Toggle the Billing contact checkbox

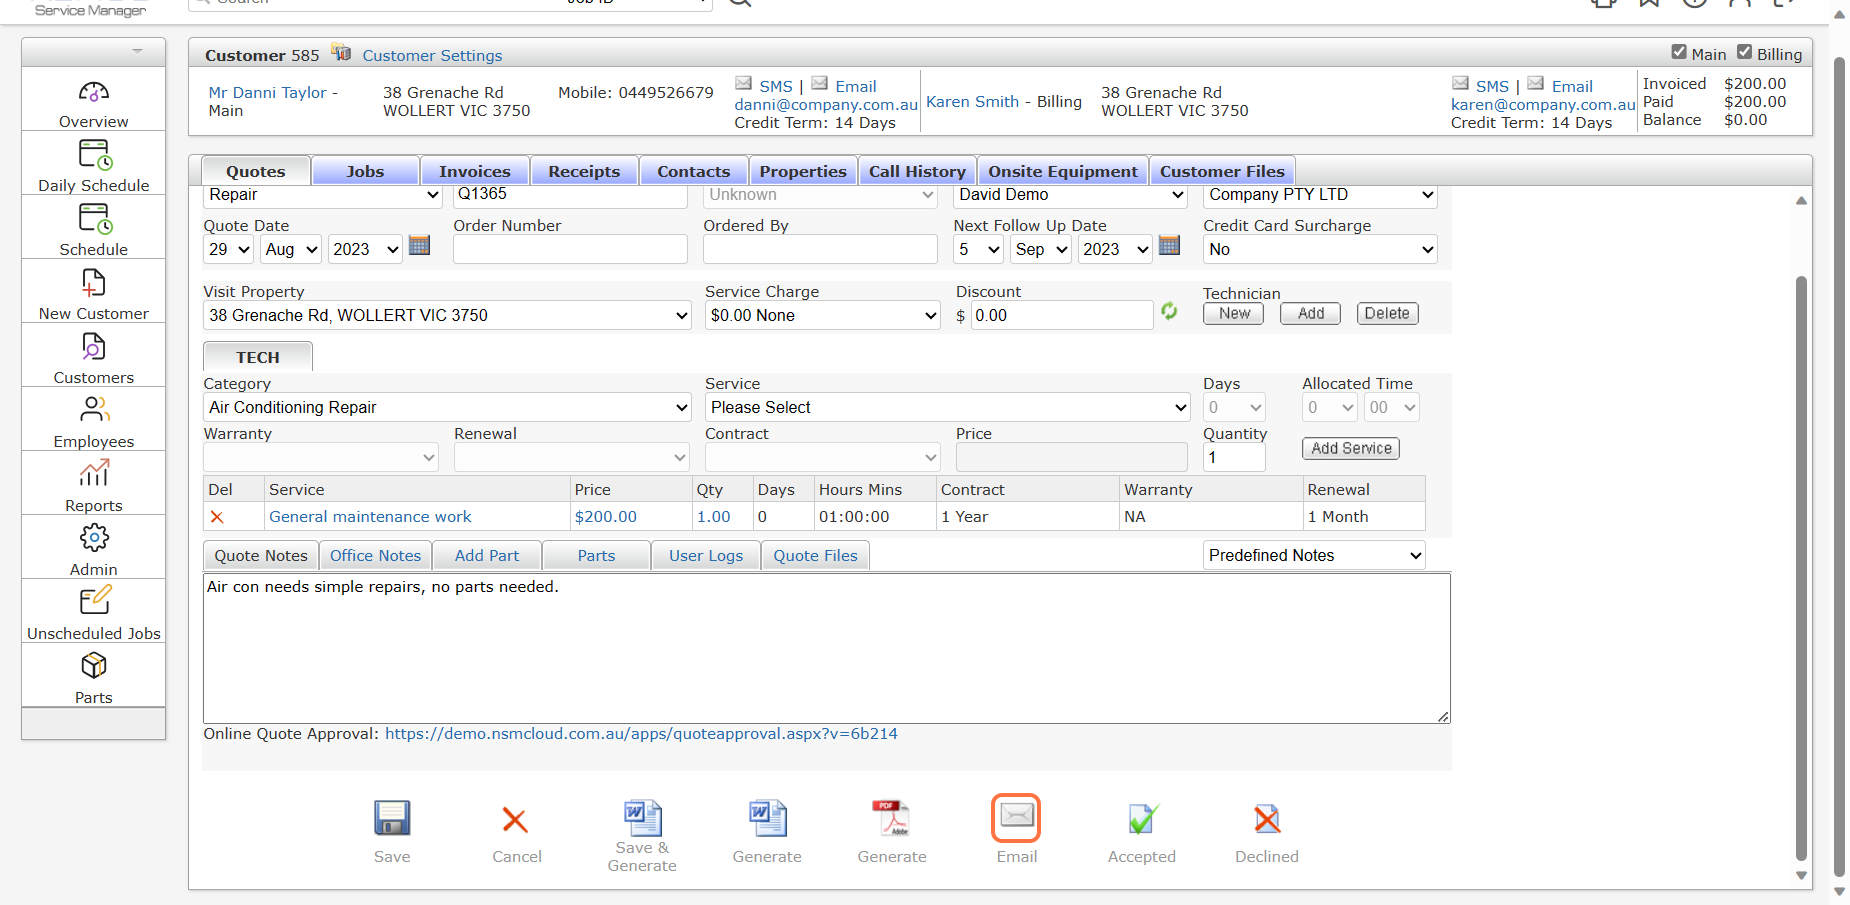pos(1744,52)
